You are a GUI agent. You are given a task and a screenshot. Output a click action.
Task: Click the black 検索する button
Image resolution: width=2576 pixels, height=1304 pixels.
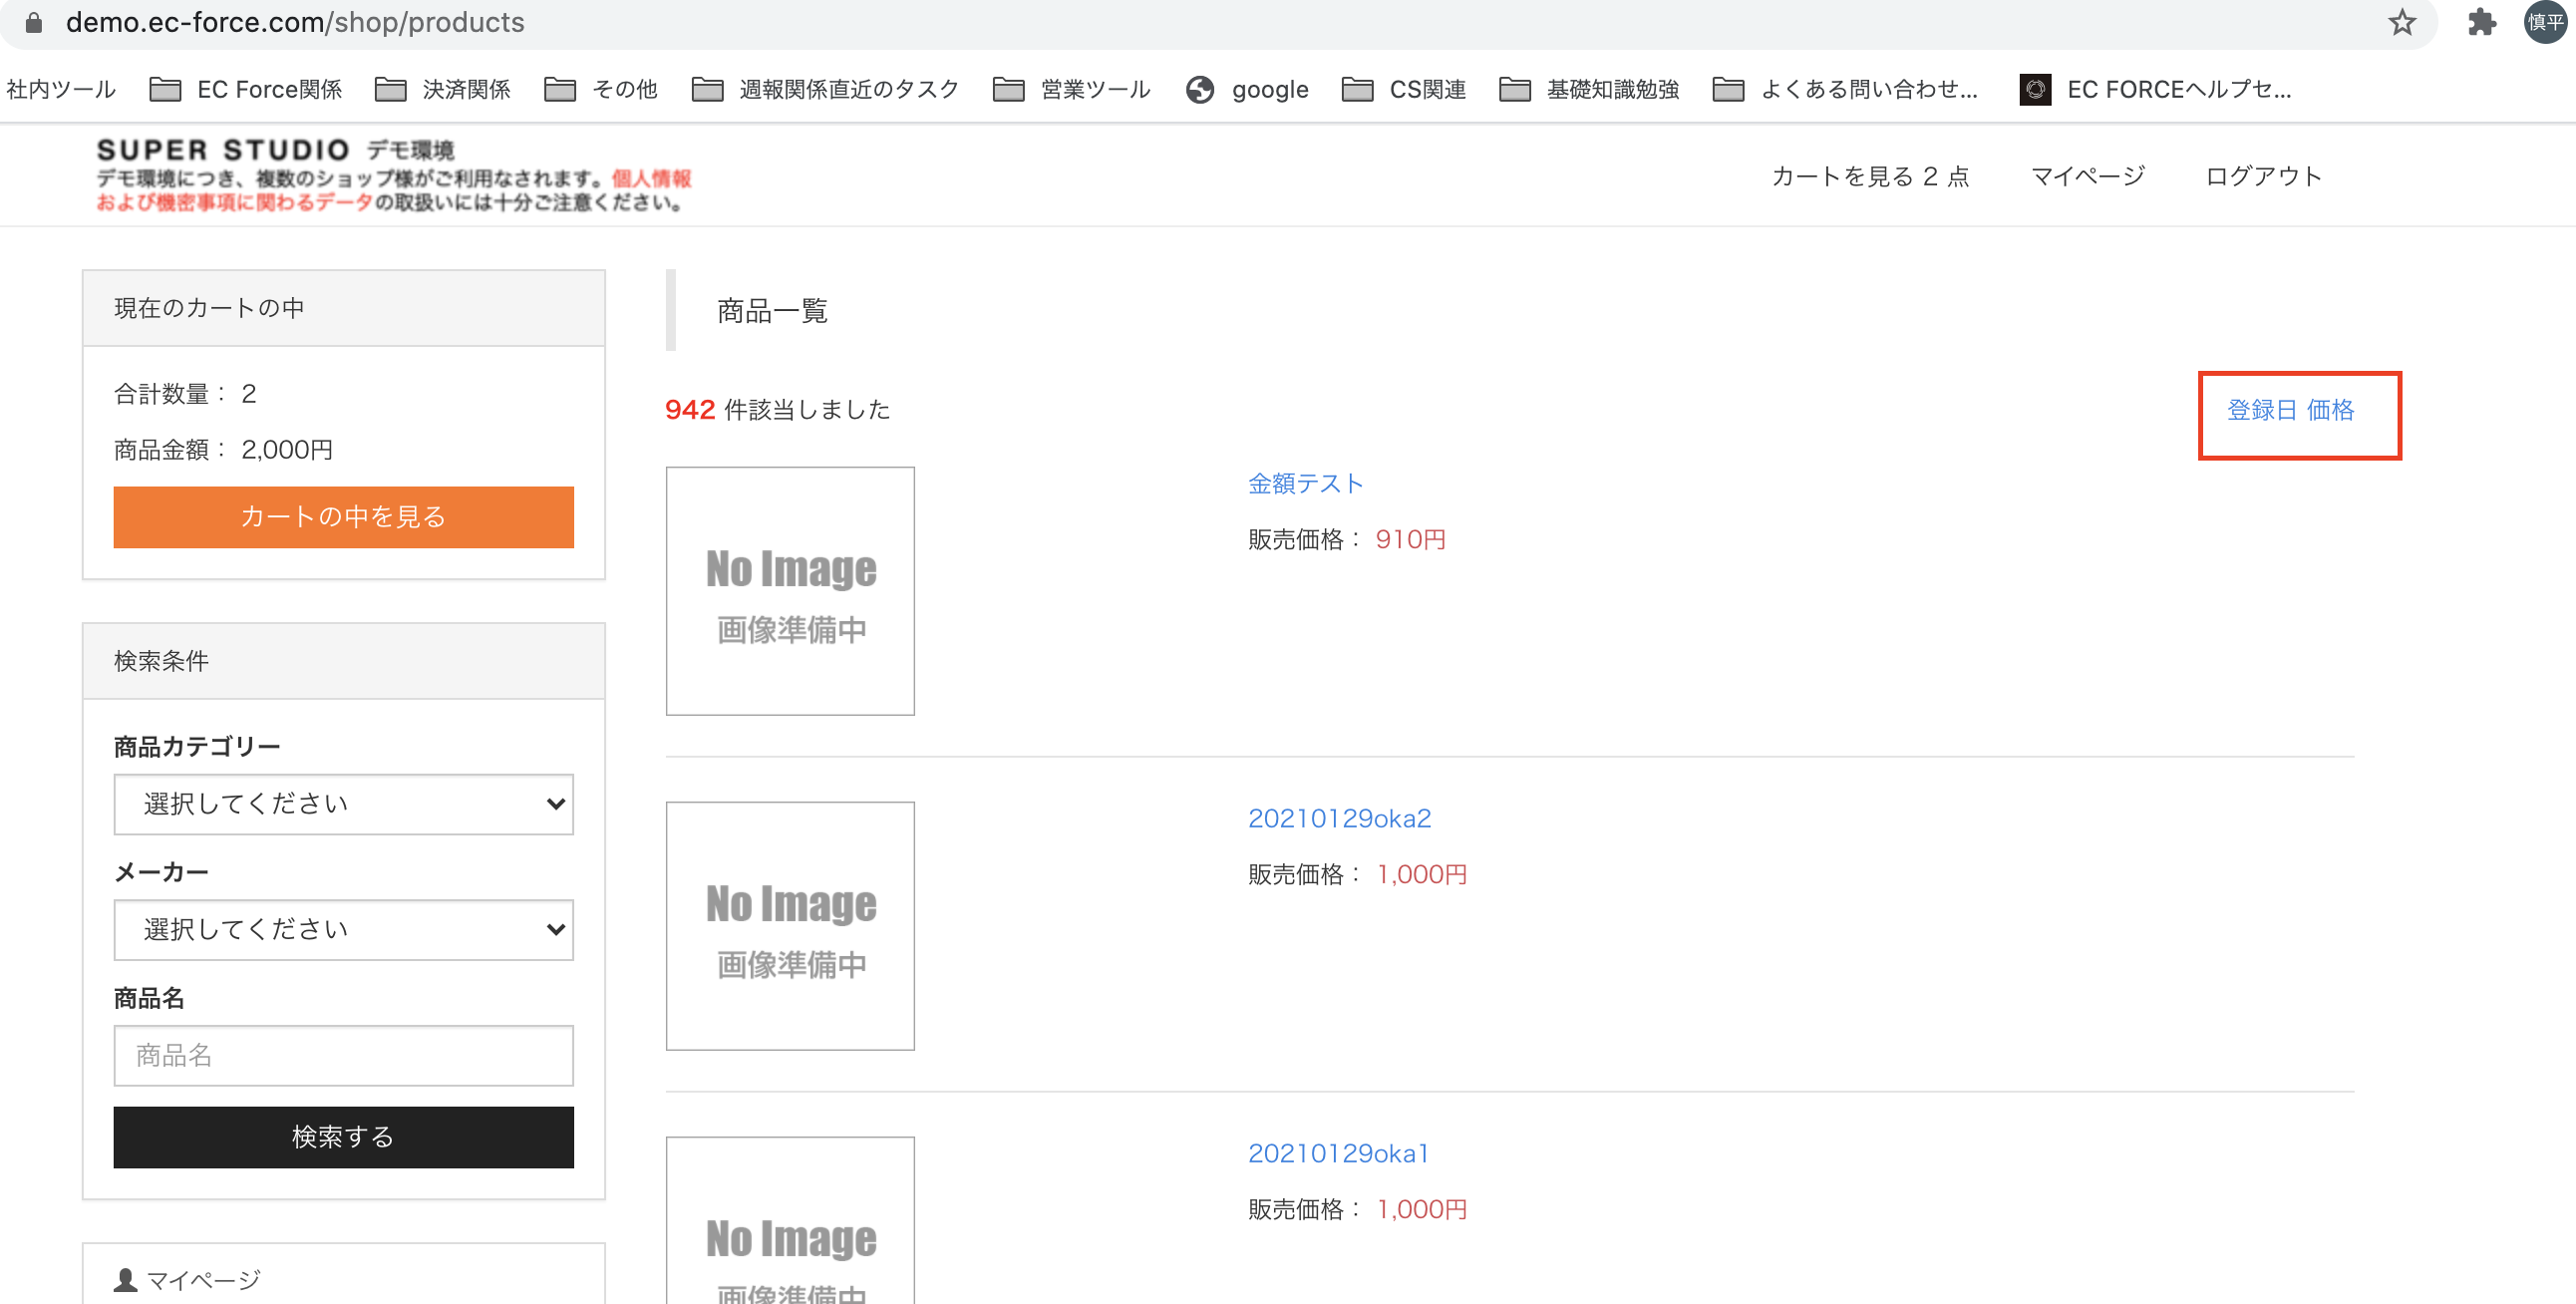[x=344, y=1137]
